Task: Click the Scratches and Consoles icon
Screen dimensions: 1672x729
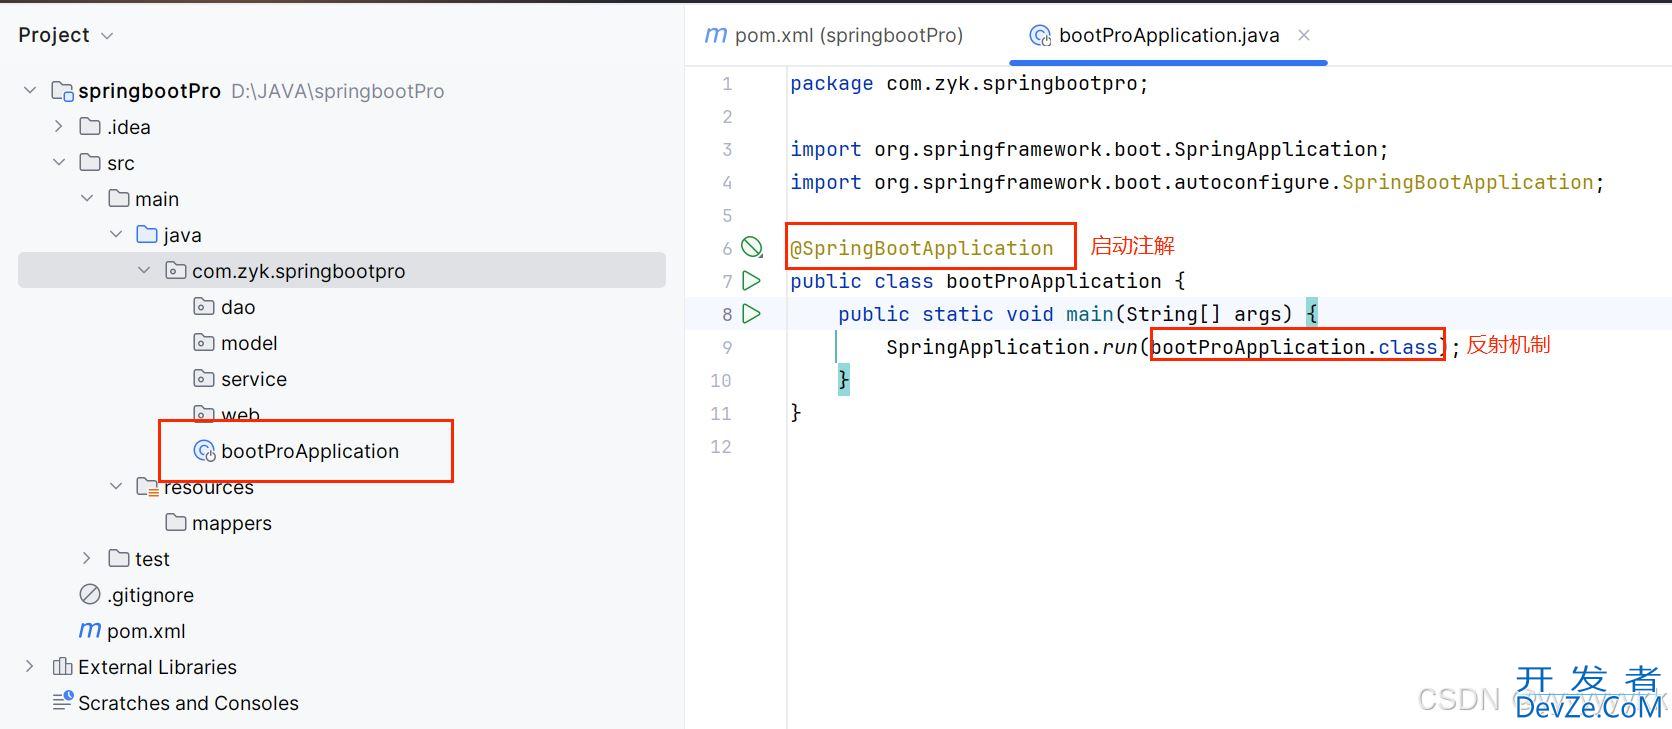Action: [x=62, y=702]
